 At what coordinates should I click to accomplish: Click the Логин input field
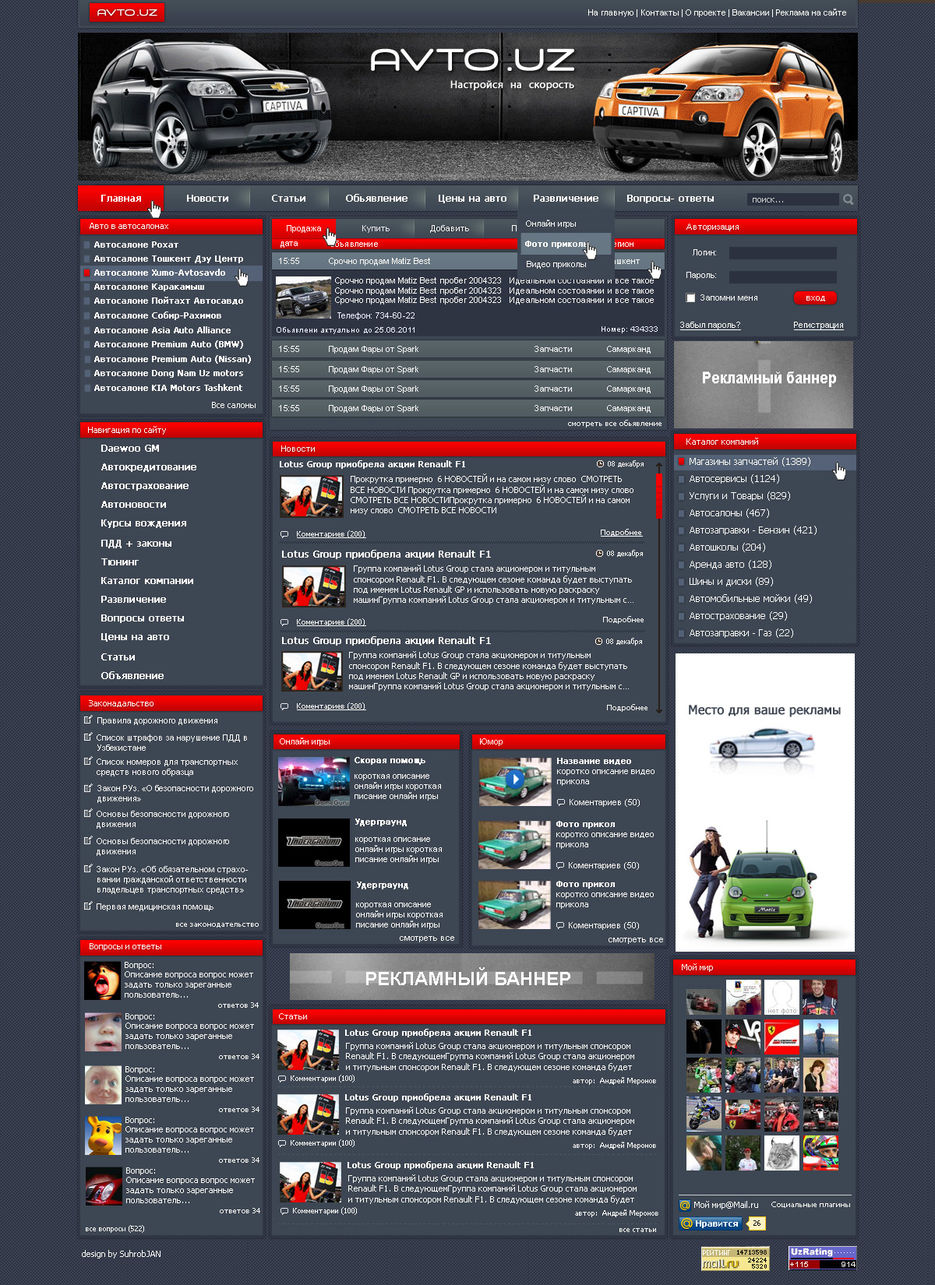point(782,253)
